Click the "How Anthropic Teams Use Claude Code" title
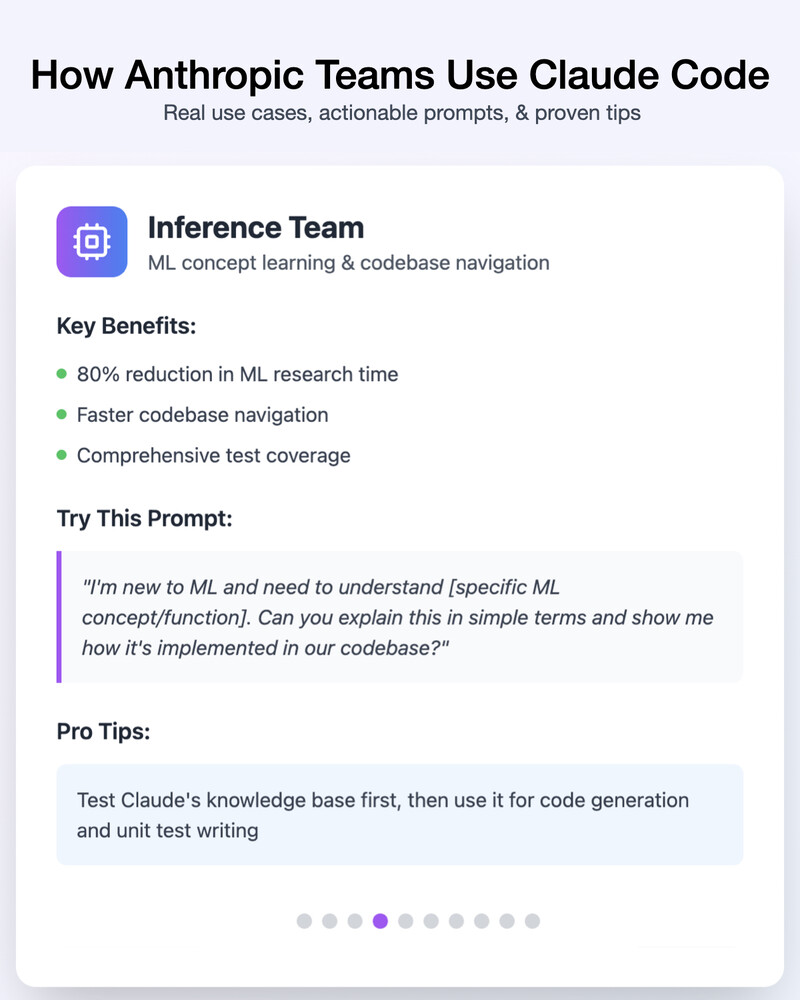Viewport: 800px width, 1000px height. 400,76
